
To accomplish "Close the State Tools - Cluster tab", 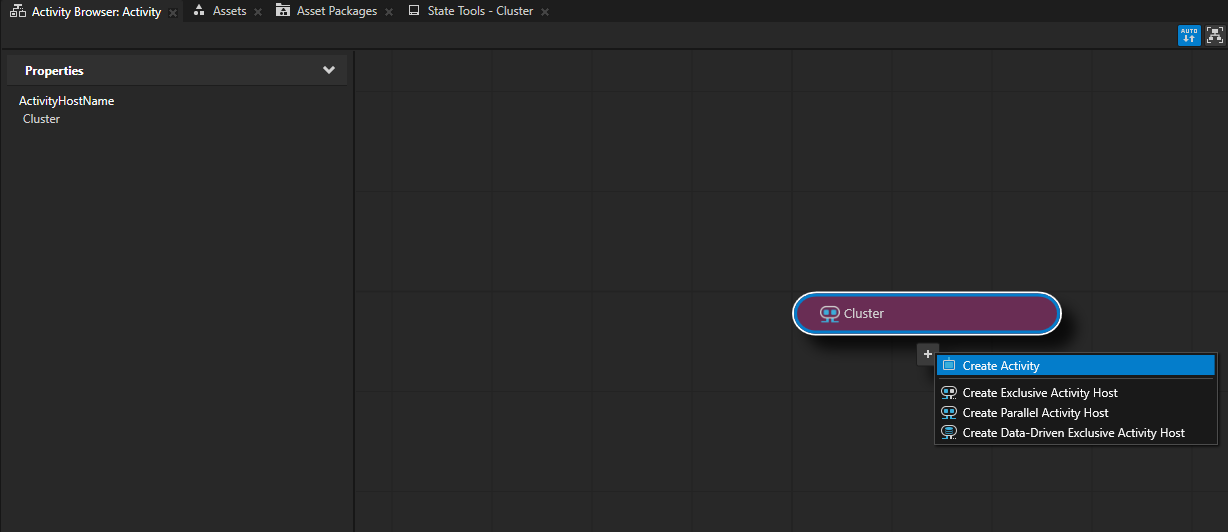I will pyautogui.click(x=545, y=12).
